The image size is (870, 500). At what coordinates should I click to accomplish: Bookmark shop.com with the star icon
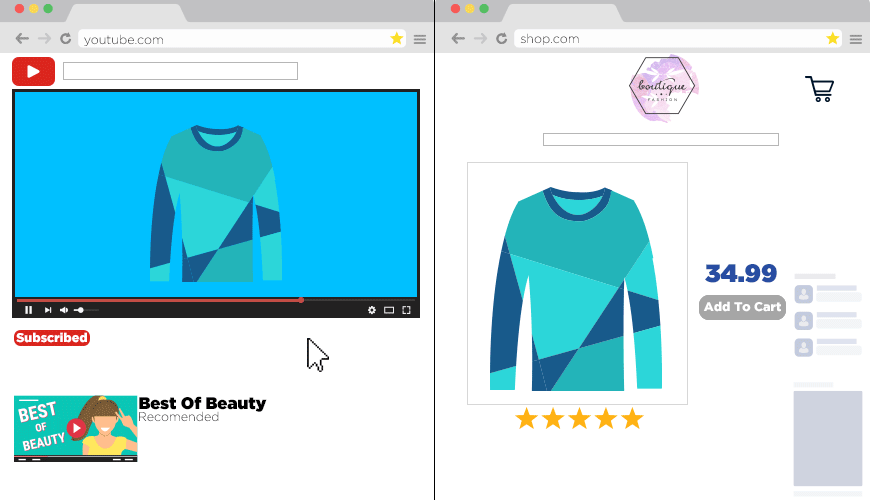[832, 39]
